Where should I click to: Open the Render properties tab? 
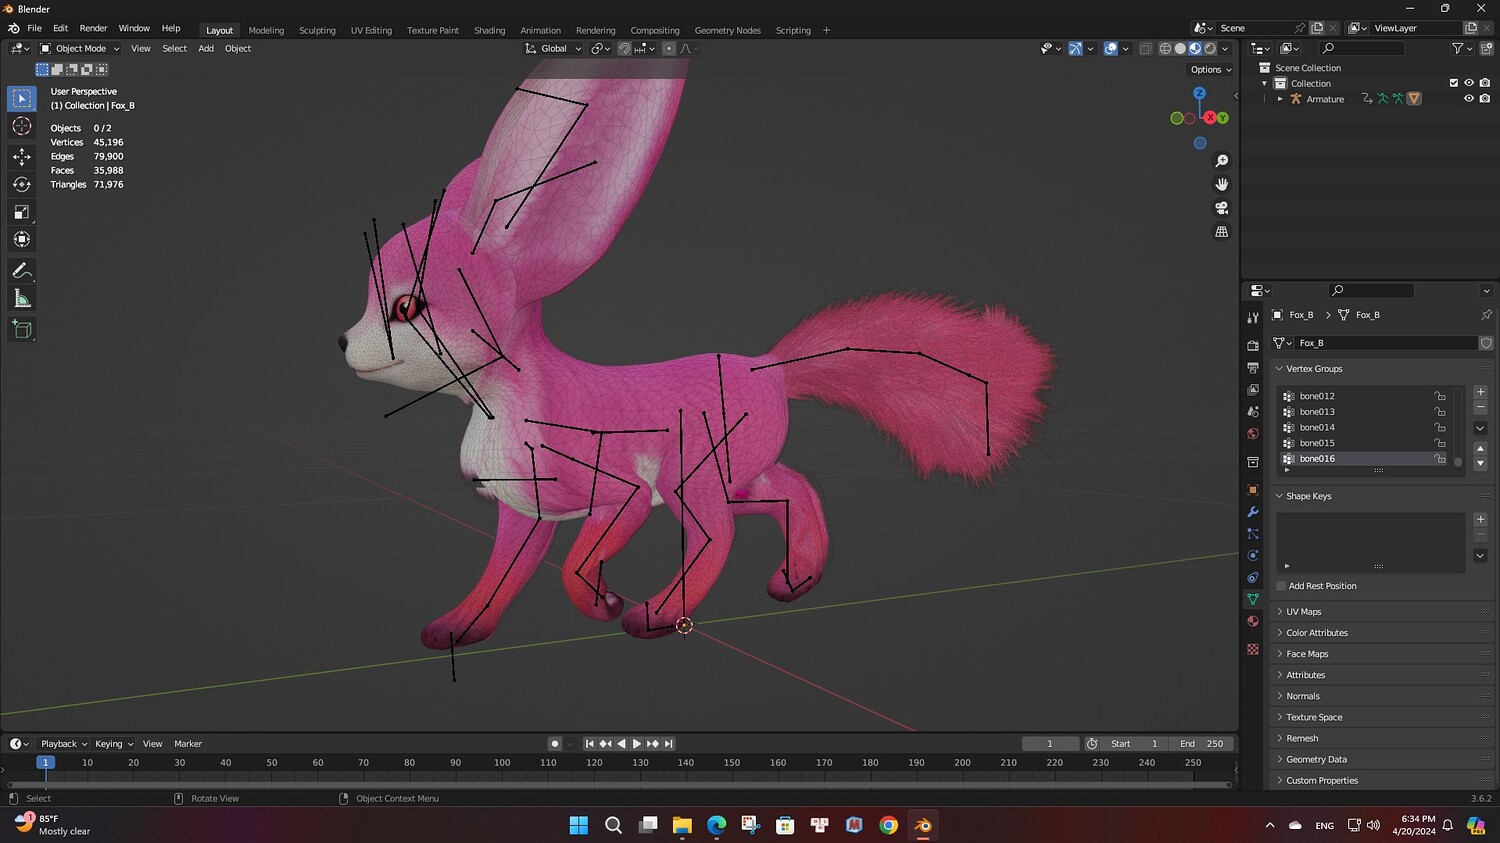point(1253,345)
